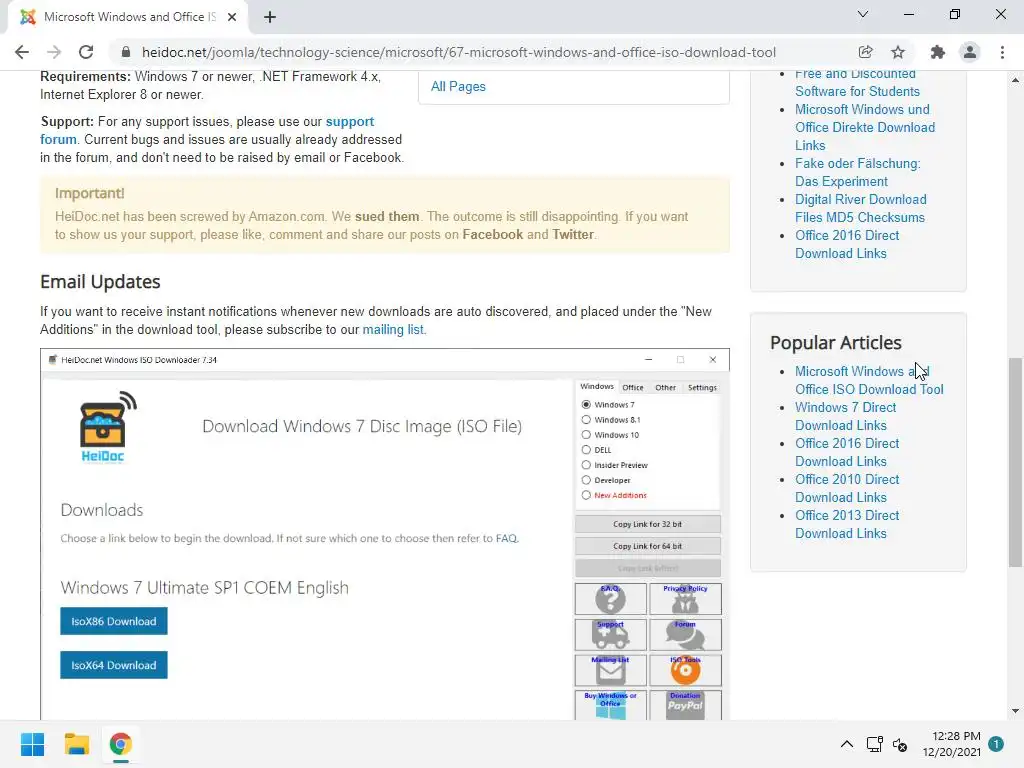Screen dimensions: 1024x768
Task: View site security padlock info
Action: click(126, 52)
